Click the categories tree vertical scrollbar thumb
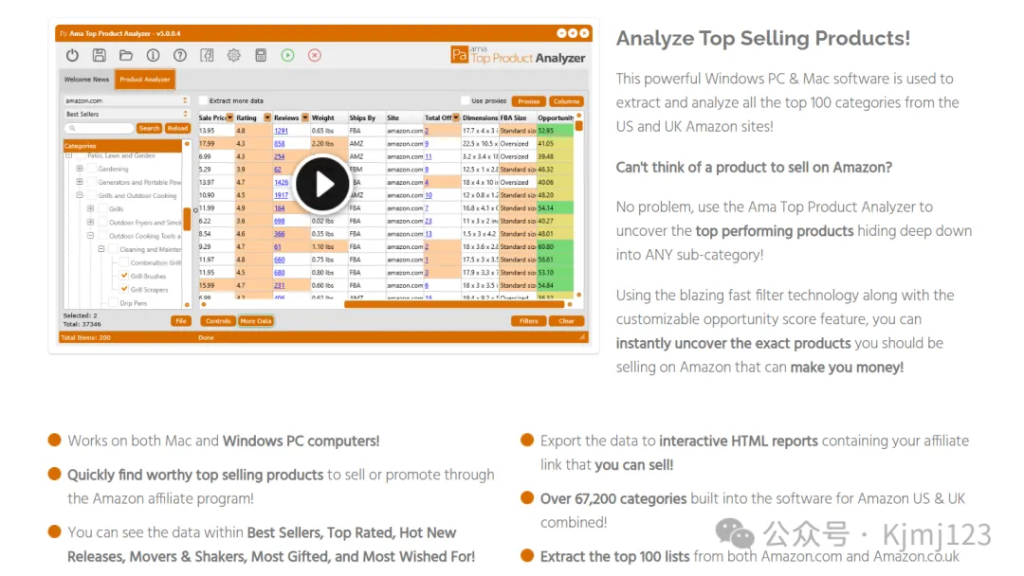Screen dimensions: 1024x576 [x=187, y=219]
